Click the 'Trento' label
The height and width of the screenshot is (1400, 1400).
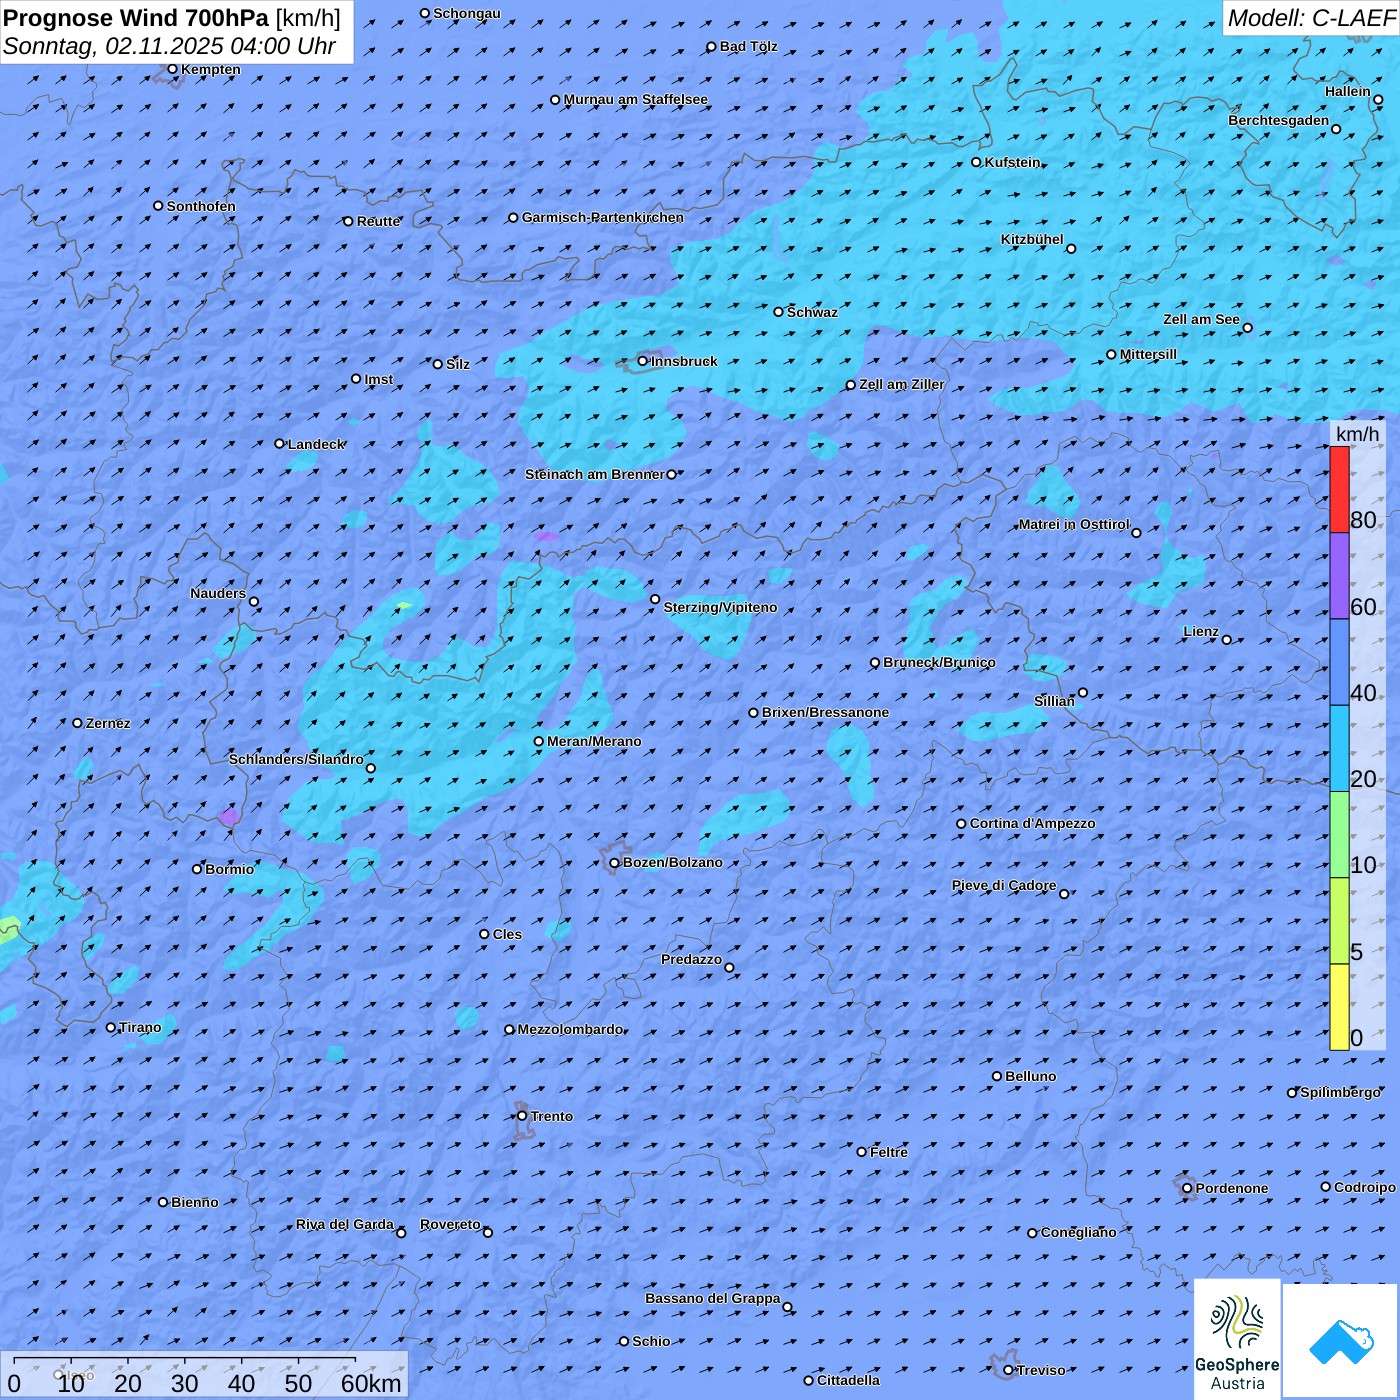point(552,1116)
